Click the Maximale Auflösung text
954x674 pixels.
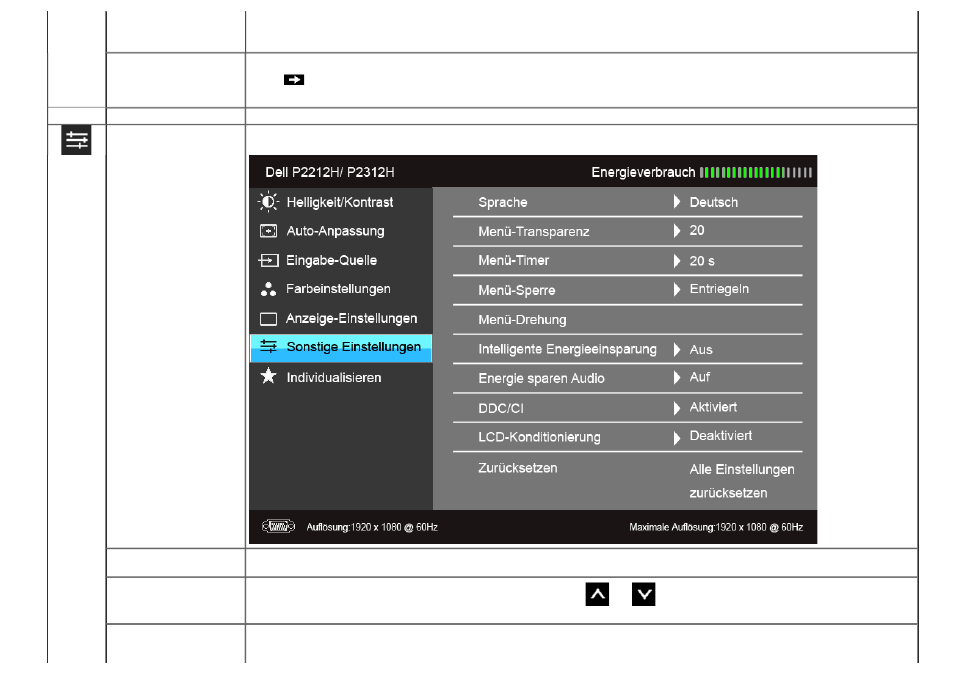[x=716, y=527]
